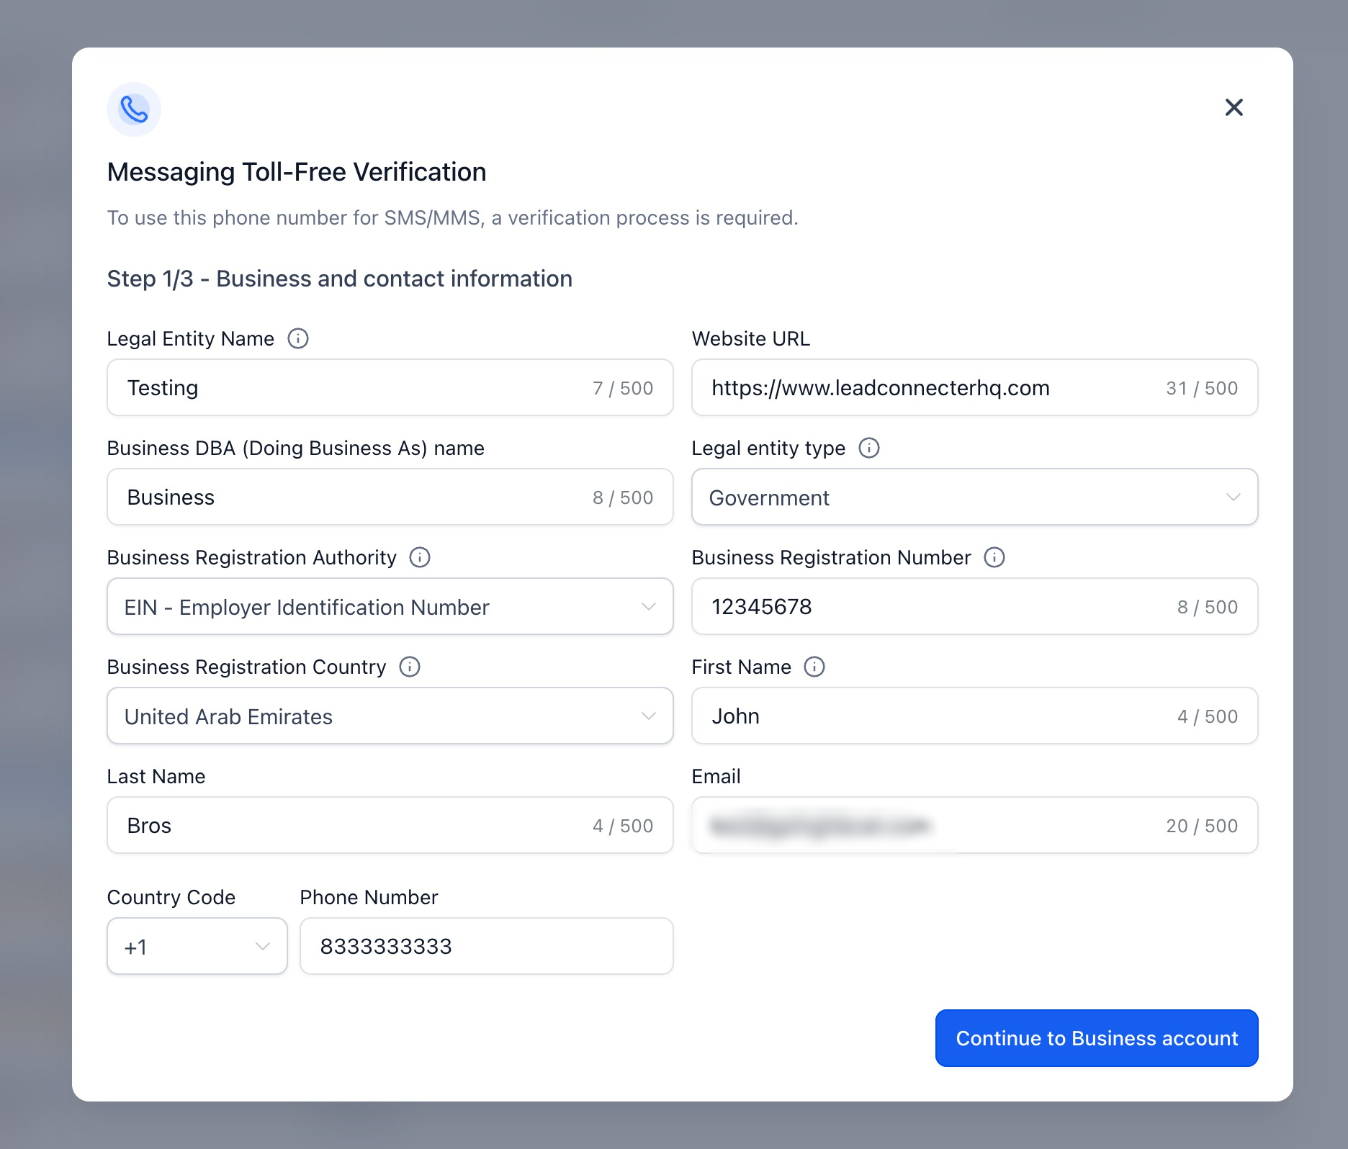The height and width of the screenshot is (1149, 1348).
Task: Click the Business DBA name field
Action: [390, 497]
